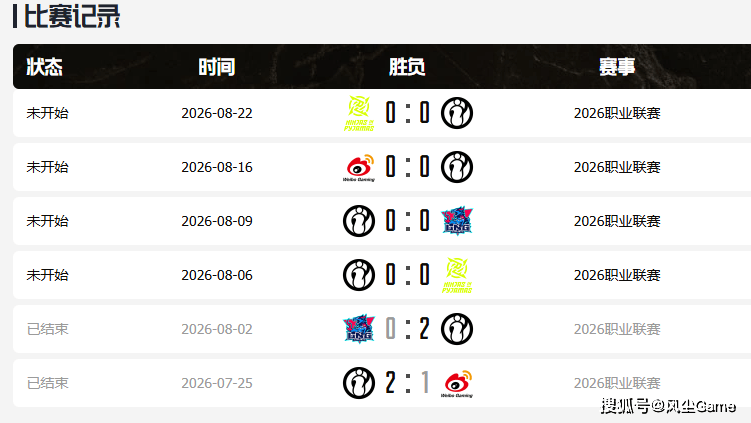Click Invictus Gaming logo in 2026-08-16 row

coord(457,167)
